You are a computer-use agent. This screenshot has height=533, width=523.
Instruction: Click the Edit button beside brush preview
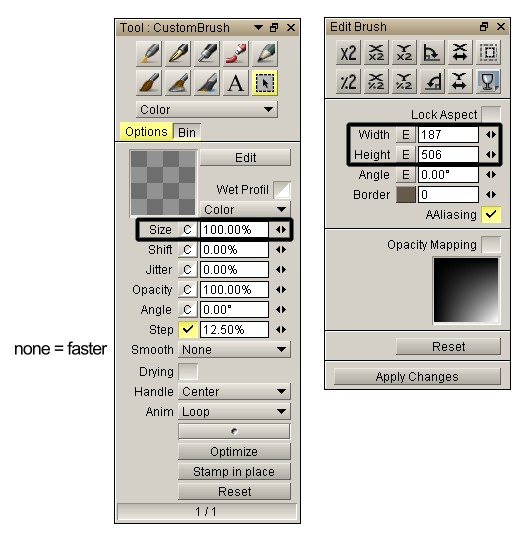(x=245, y=157)
